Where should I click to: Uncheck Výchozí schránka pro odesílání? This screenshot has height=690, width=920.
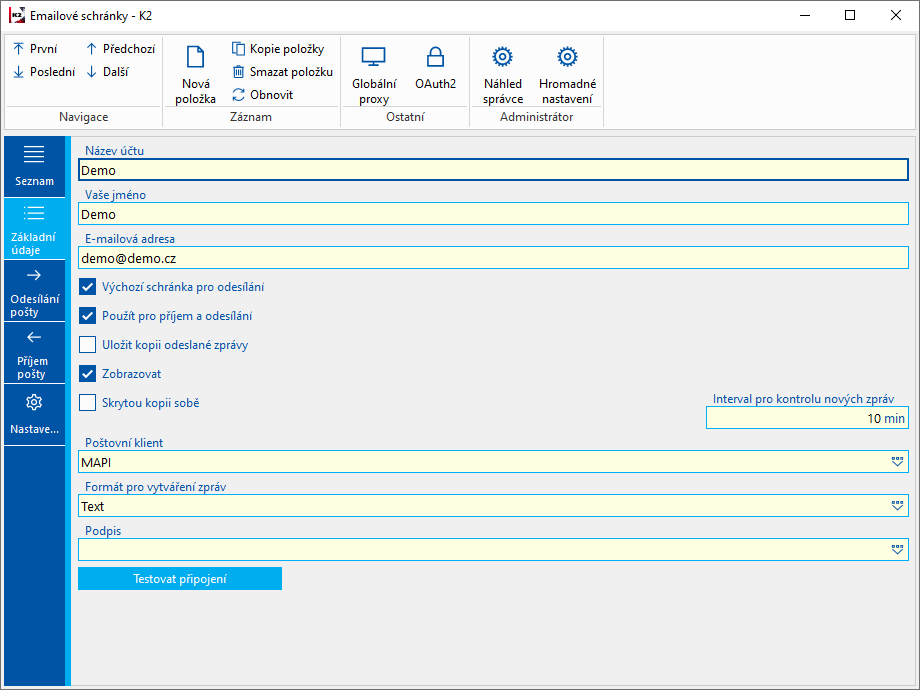(x=88, y=287)
